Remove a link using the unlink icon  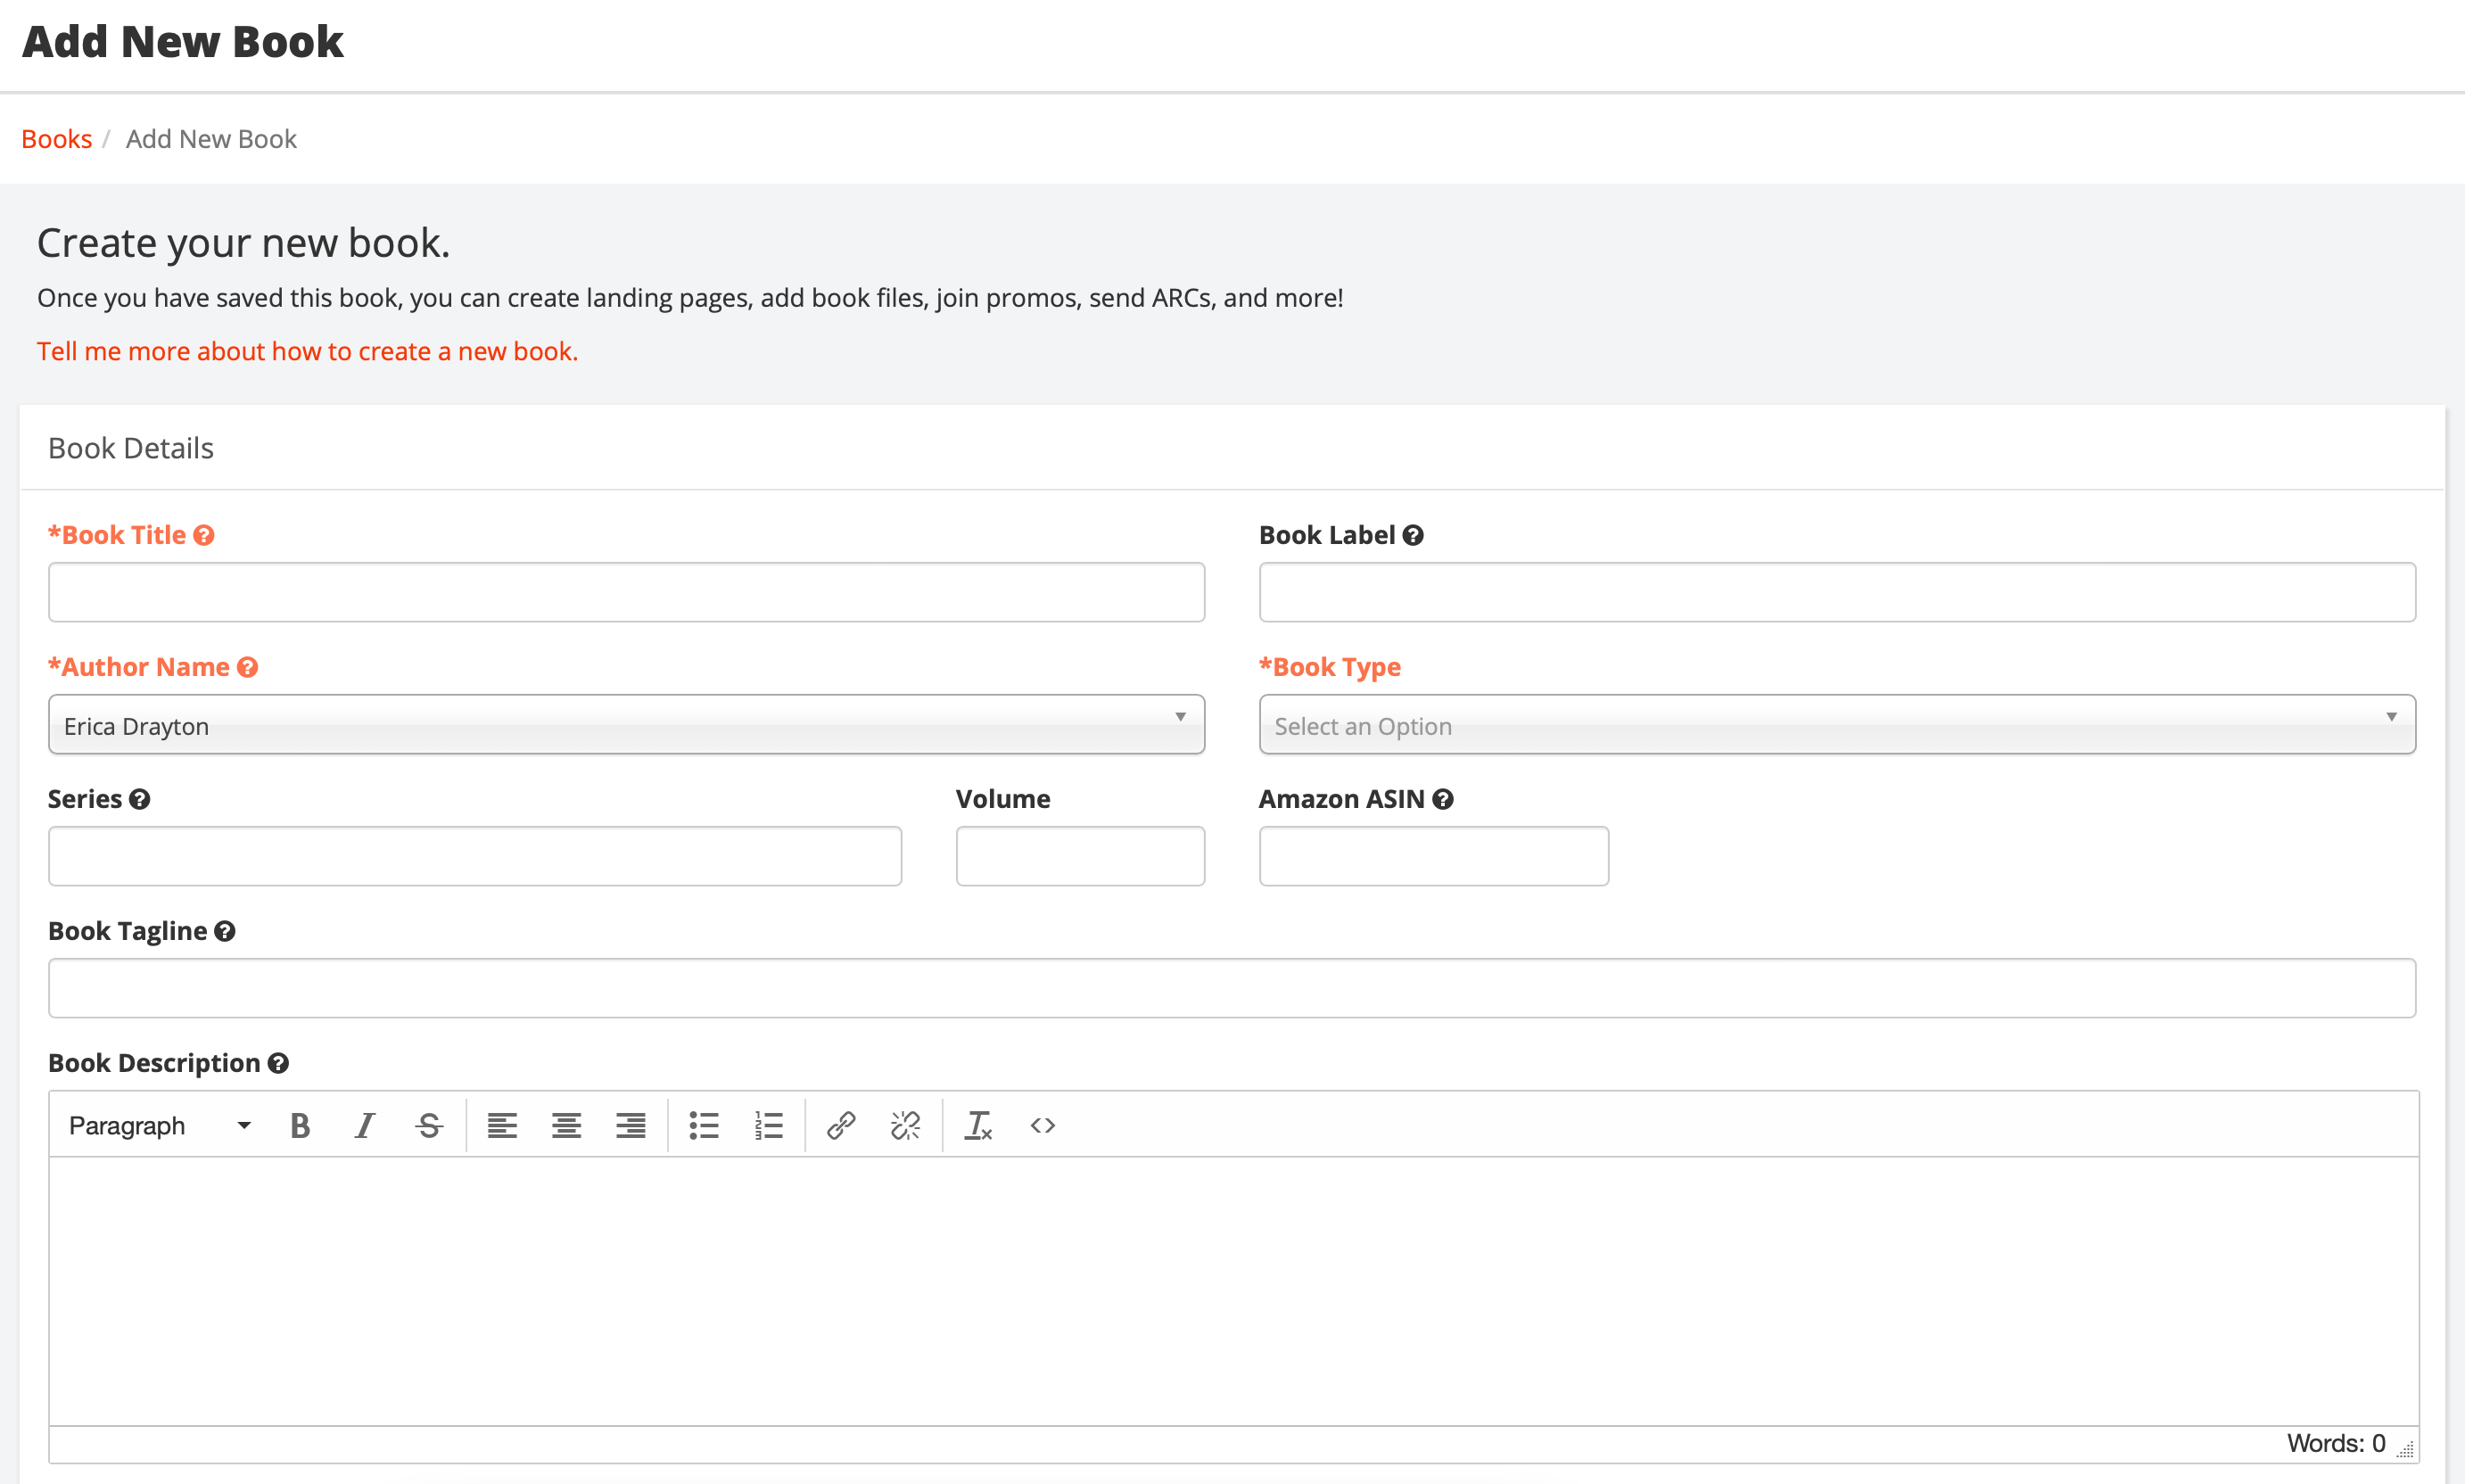click(x=905, y=1124)
